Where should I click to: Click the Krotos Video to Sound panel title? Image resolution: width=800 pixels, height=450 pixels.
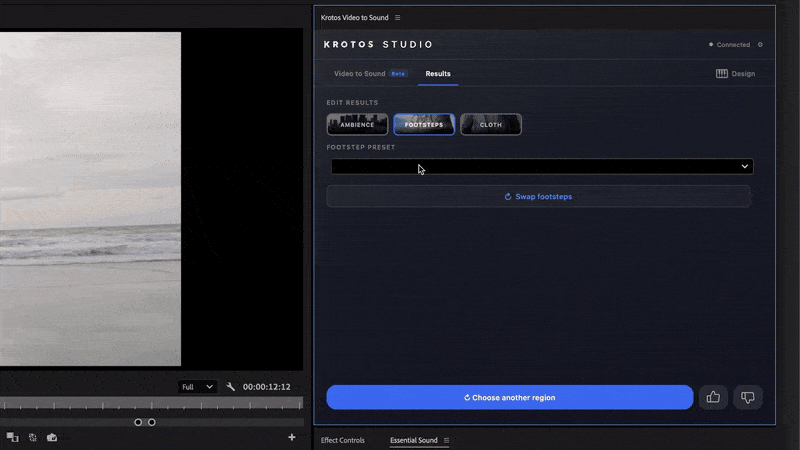click(355, 17)
